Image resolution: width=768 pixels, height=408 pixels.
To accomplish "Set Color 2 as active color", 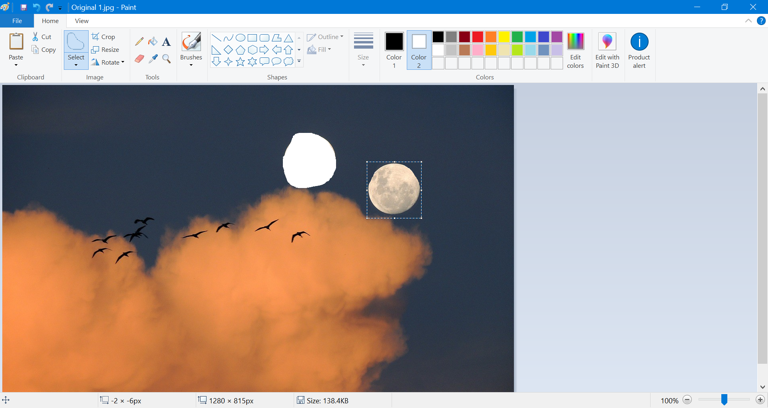I will 418,49.
